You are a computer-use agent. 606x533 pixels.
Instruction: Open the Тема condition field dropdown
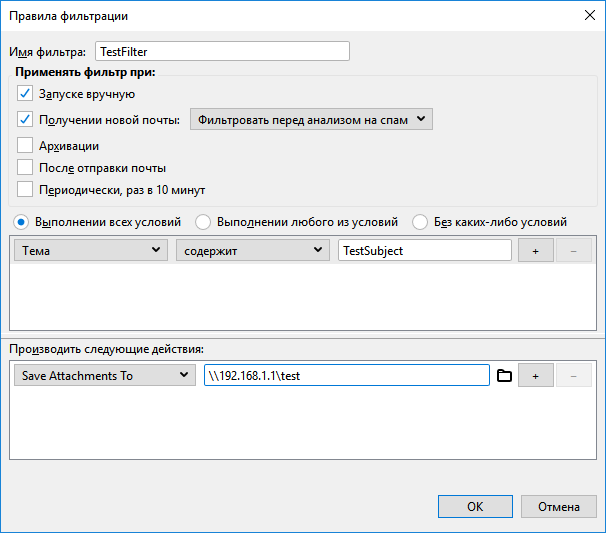pyautogui.click(x=91, y=250)
